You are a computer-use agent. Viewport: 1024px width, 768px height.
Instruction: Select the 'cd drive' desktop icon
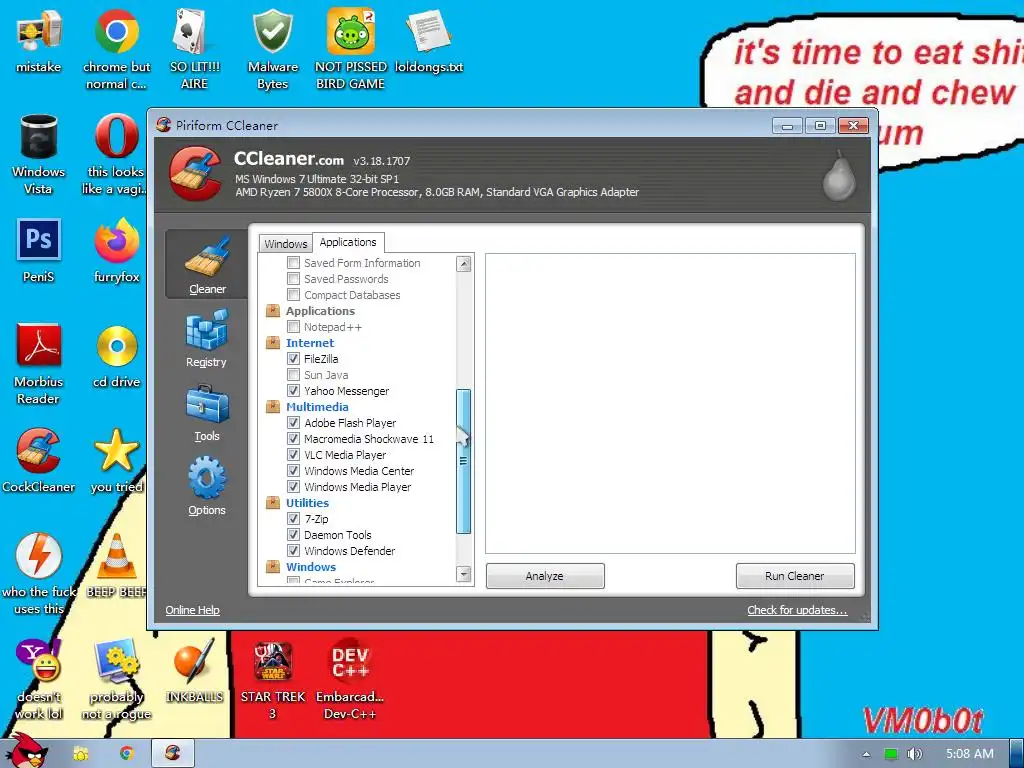click(x=116, y=357)
